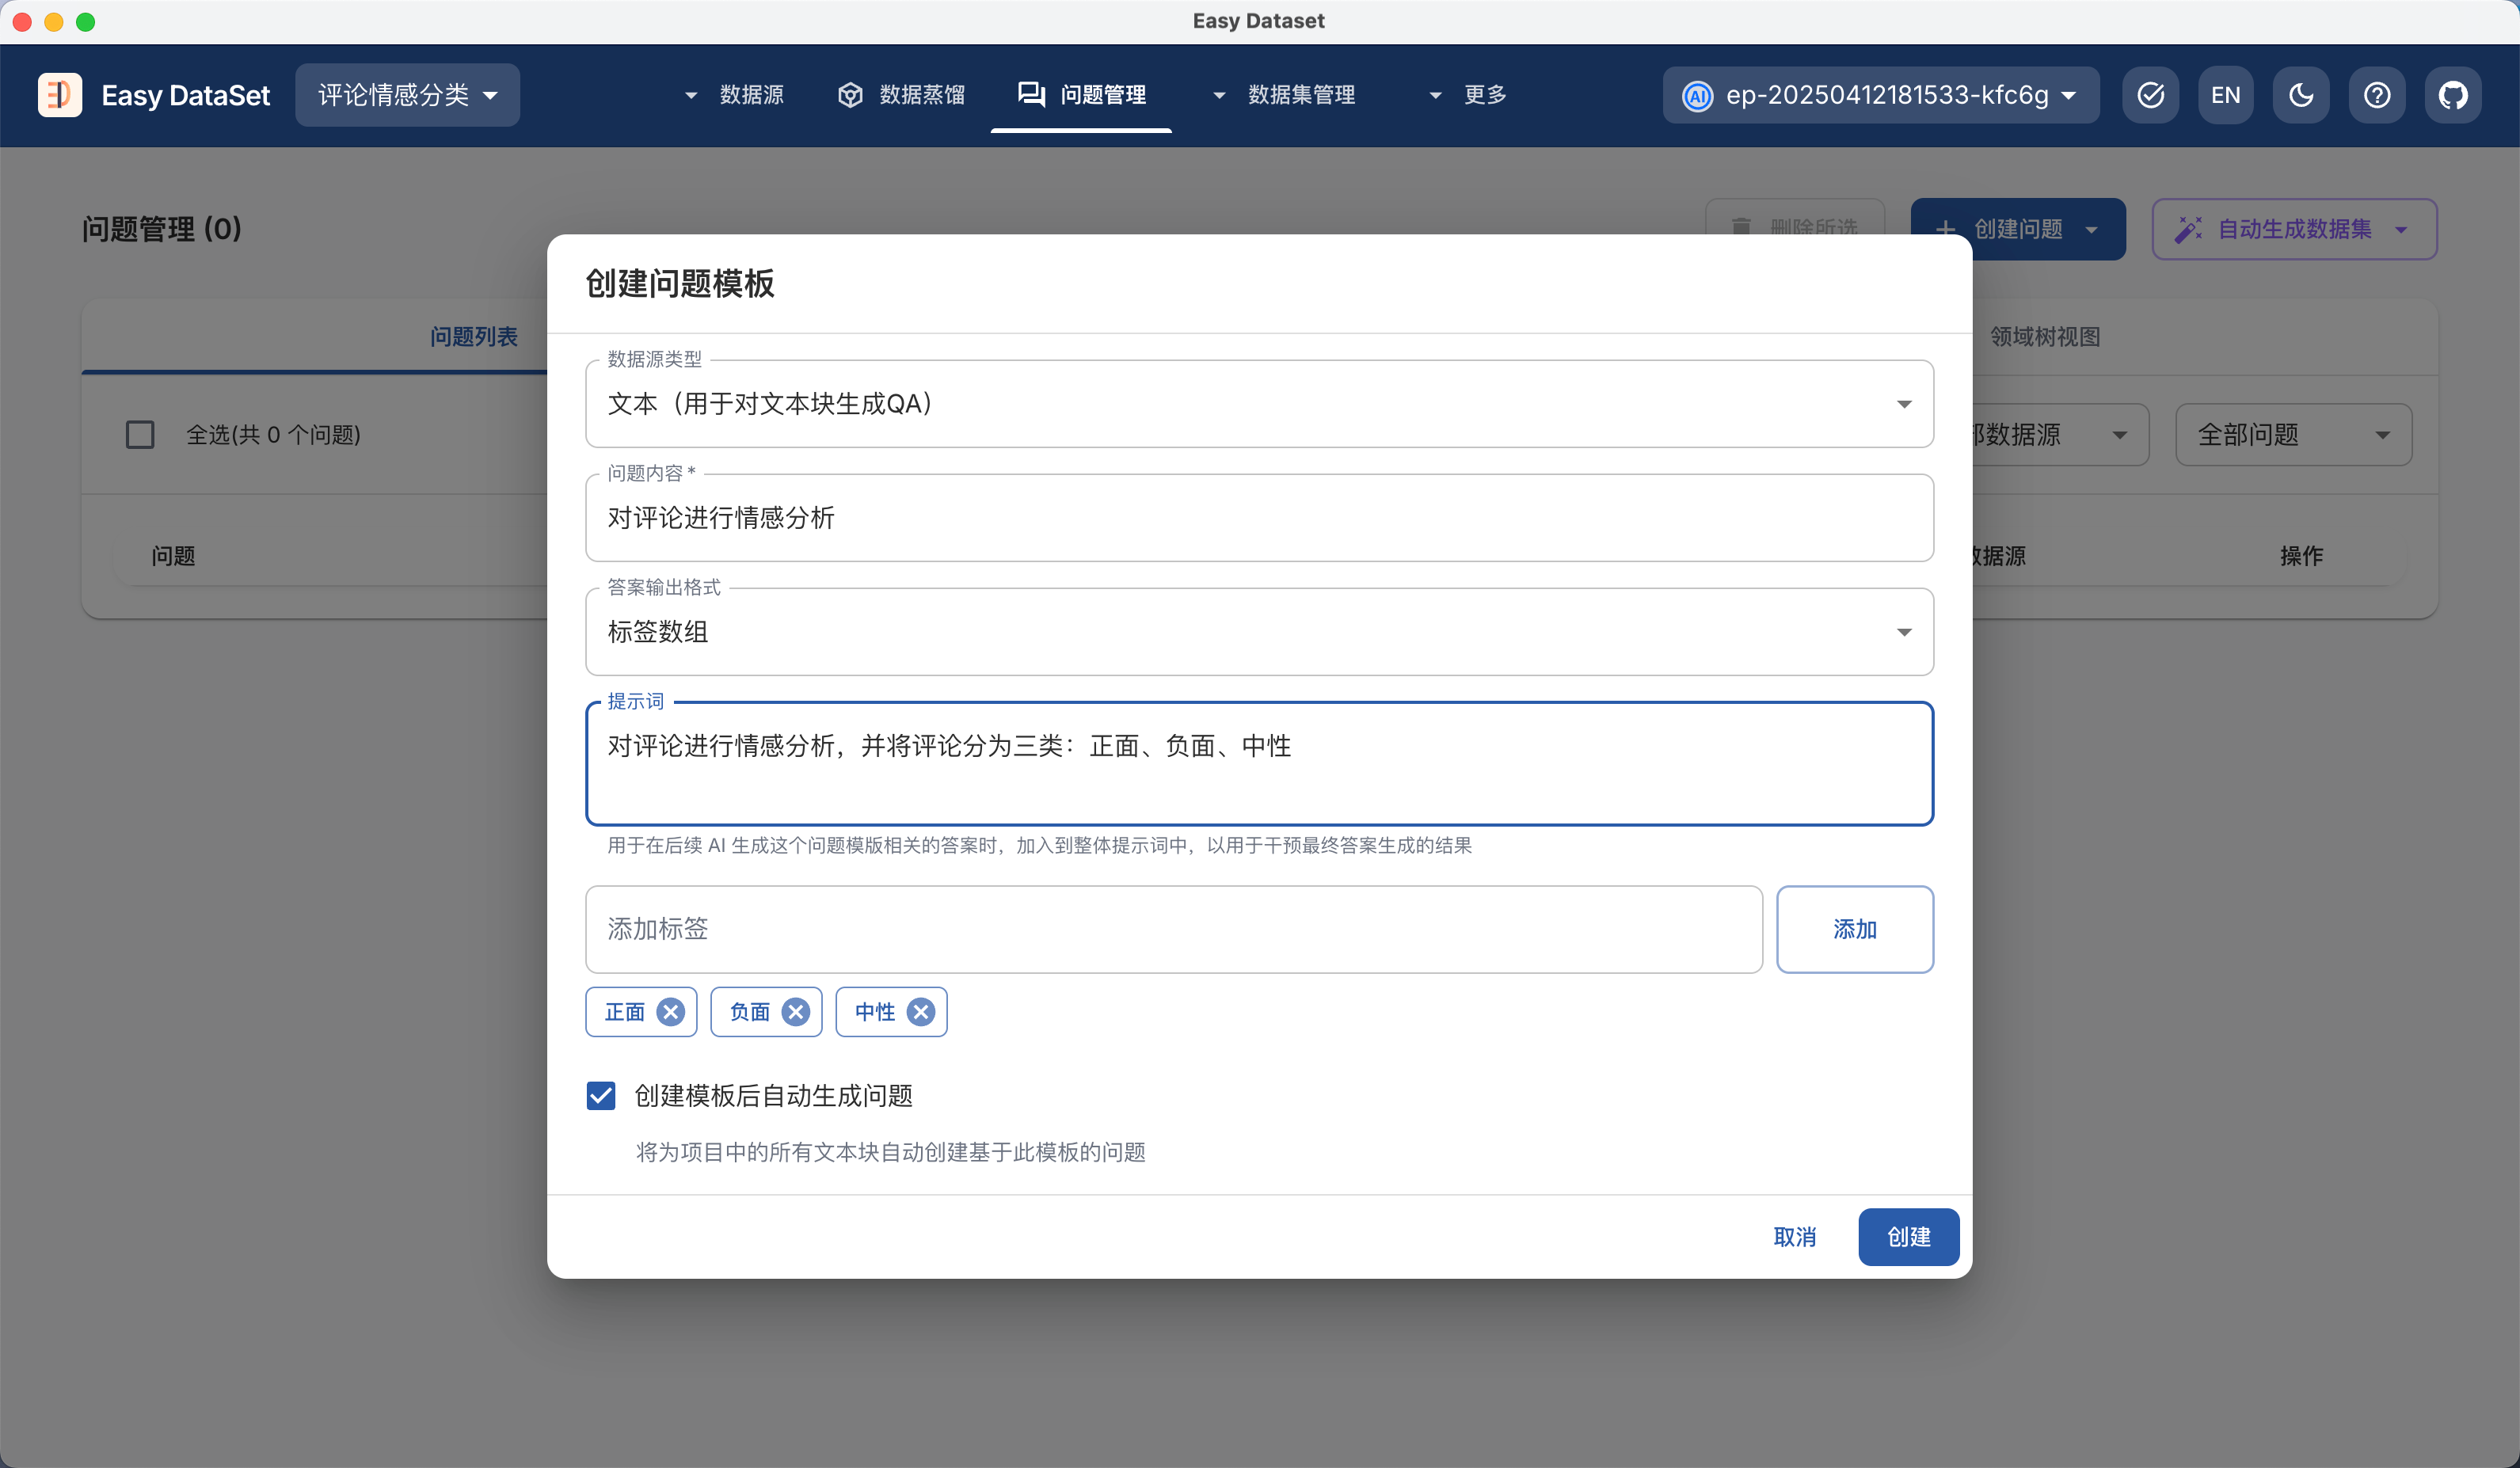The height and width of the screenshot is (1468, 2520).
Task: Click the GitHub icon in header
Action: (x=2452, y=95)
